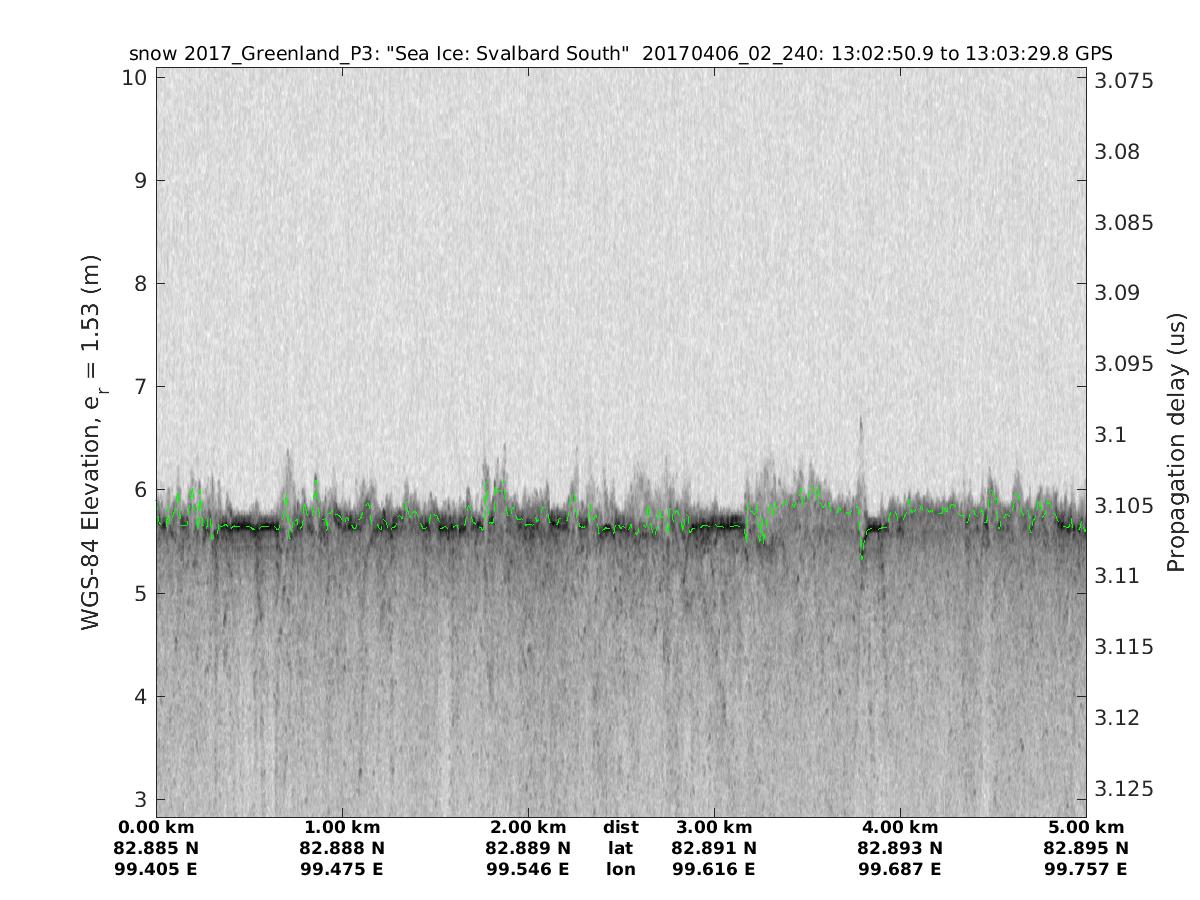This screenshot has width=1200, height=900.
Task: Click the 3.1 propagation delay tick label
Action: [1110, 435]
